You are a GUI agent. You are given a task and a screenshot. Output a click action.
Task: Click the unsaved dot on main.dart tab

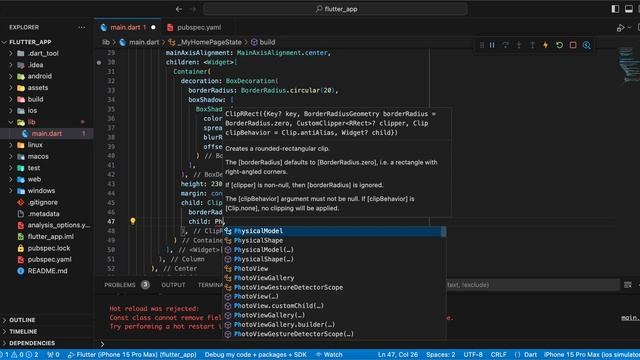153,27
